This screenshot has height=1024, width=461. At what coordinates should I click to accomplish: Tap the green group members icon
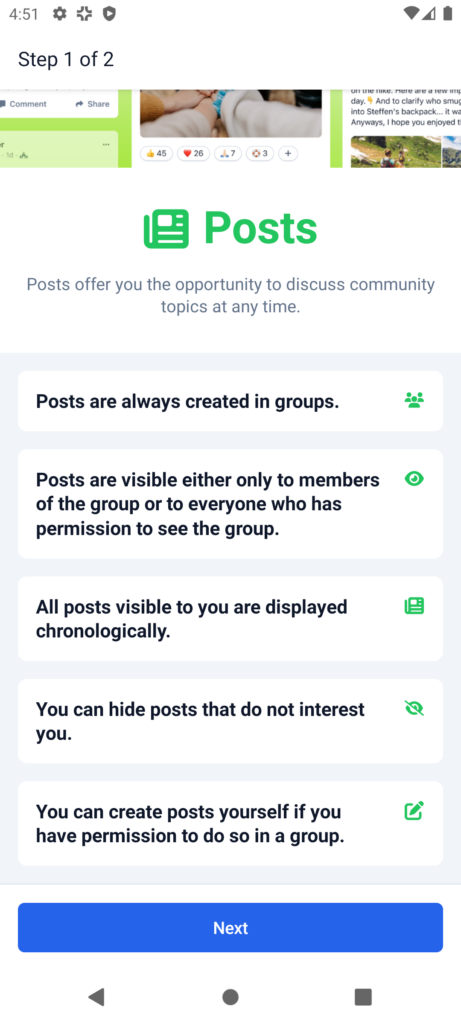(414, 400)
